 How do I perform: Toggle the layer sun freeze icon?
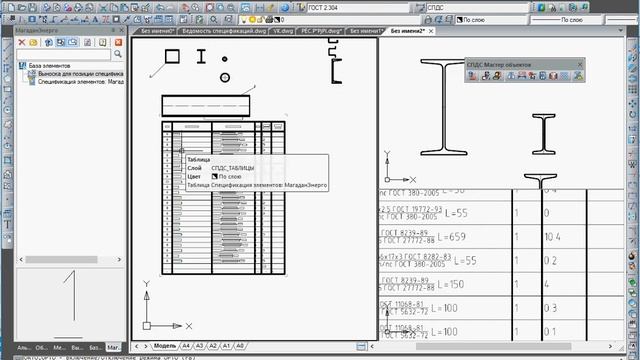pos(252,20)
